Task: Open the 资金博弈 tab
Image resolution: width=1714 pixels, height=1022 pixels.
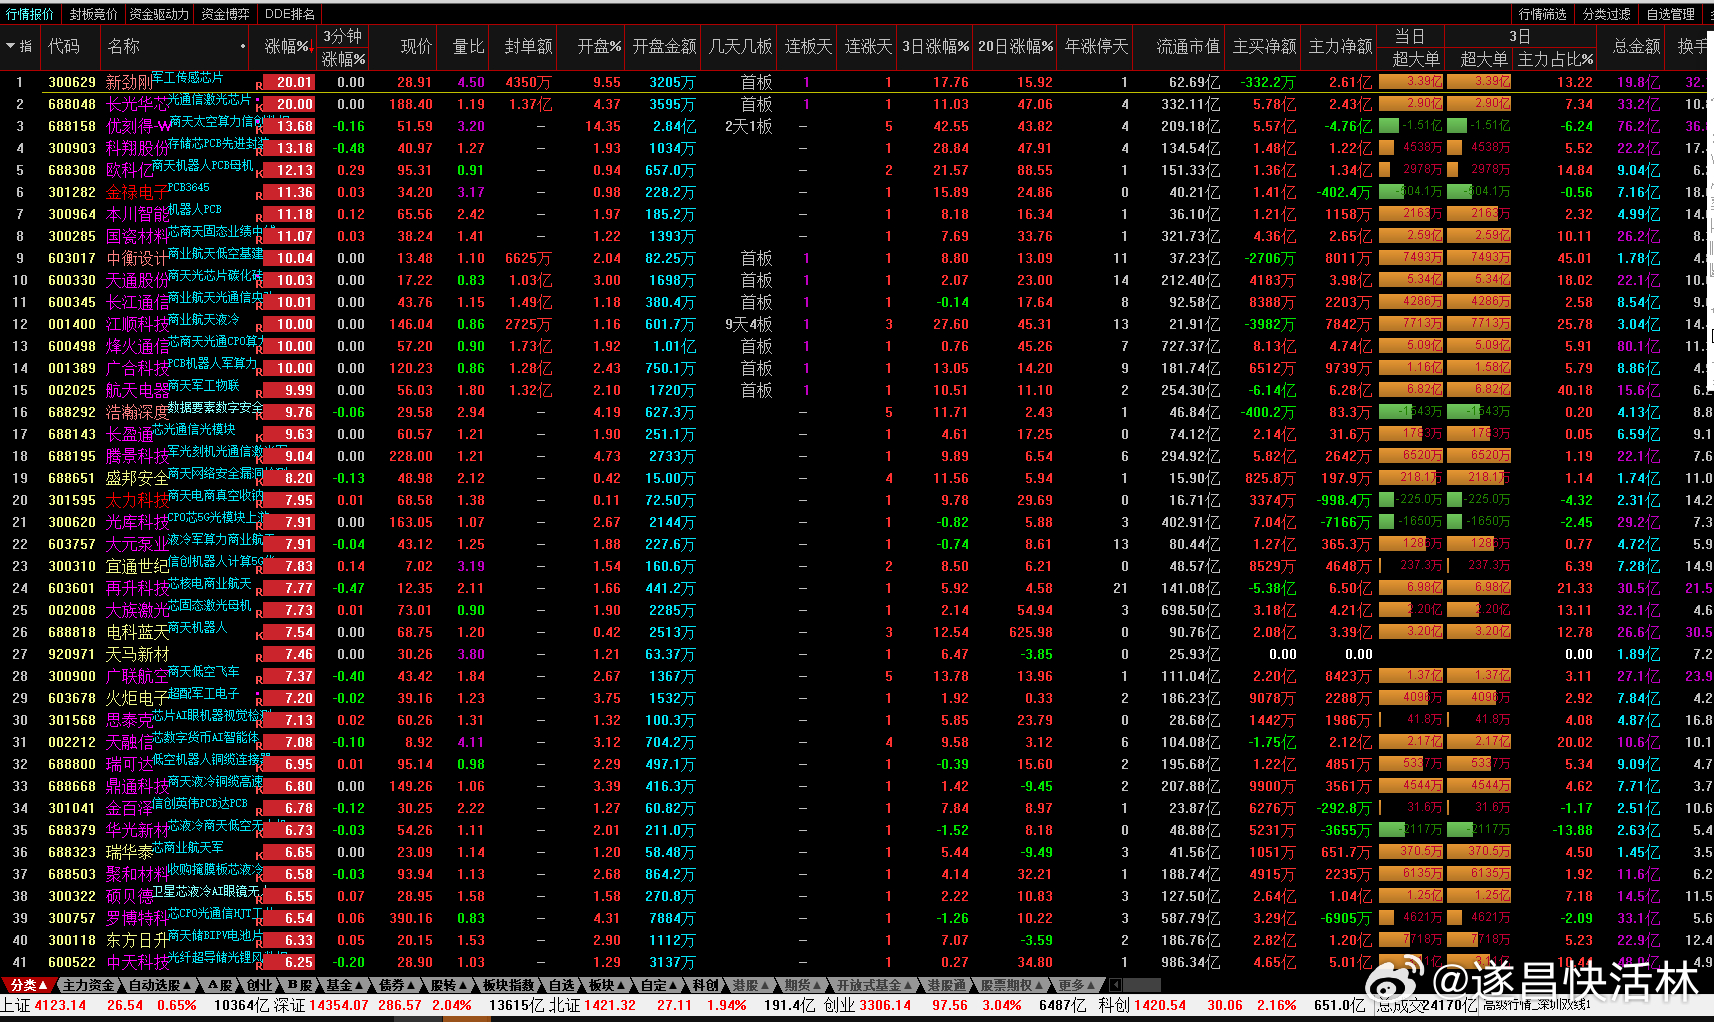Action: [225, 14]
